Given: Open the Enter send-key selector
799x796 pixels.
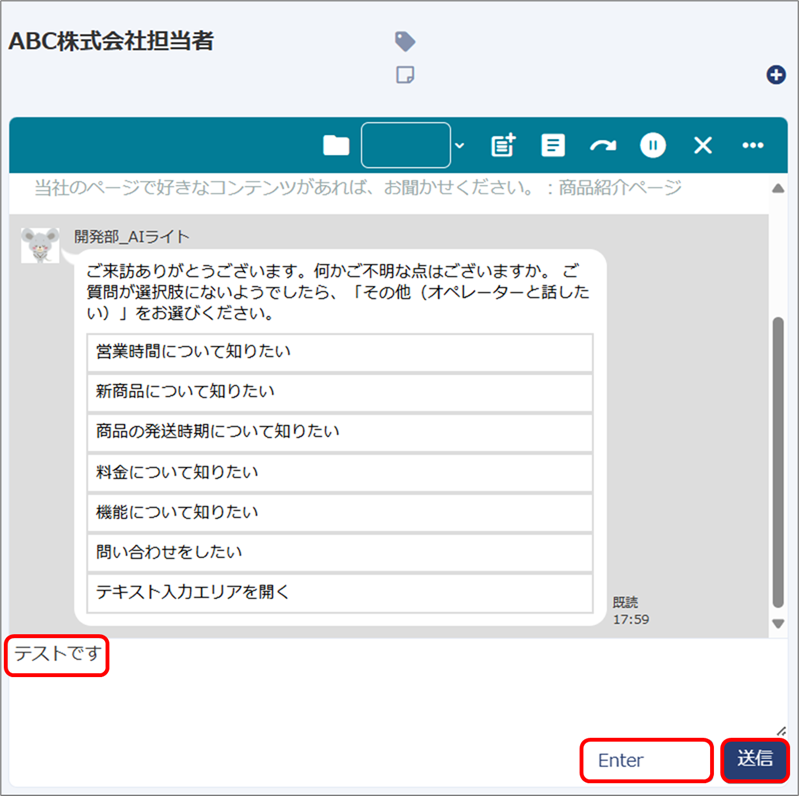Looking at the screenshot, I should pyautogui.click(x=646, y=760).
